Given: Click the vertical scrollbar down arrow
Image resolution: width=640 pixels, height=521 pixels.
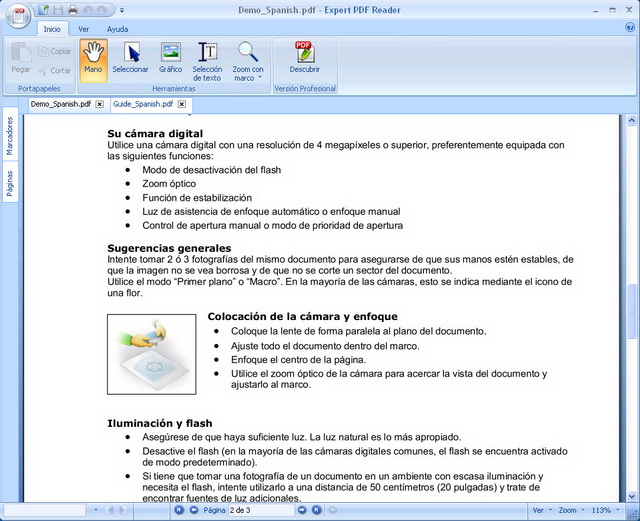Looking at the screenshot, I should 631,497.
